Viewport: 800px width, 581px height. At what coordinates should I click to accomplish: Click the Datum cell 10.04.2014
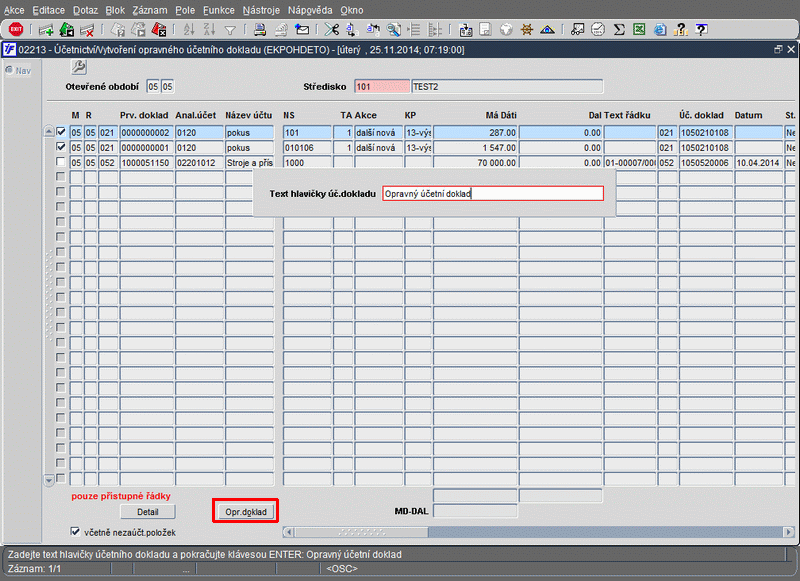pyautogui.click(x=758, y=163)
